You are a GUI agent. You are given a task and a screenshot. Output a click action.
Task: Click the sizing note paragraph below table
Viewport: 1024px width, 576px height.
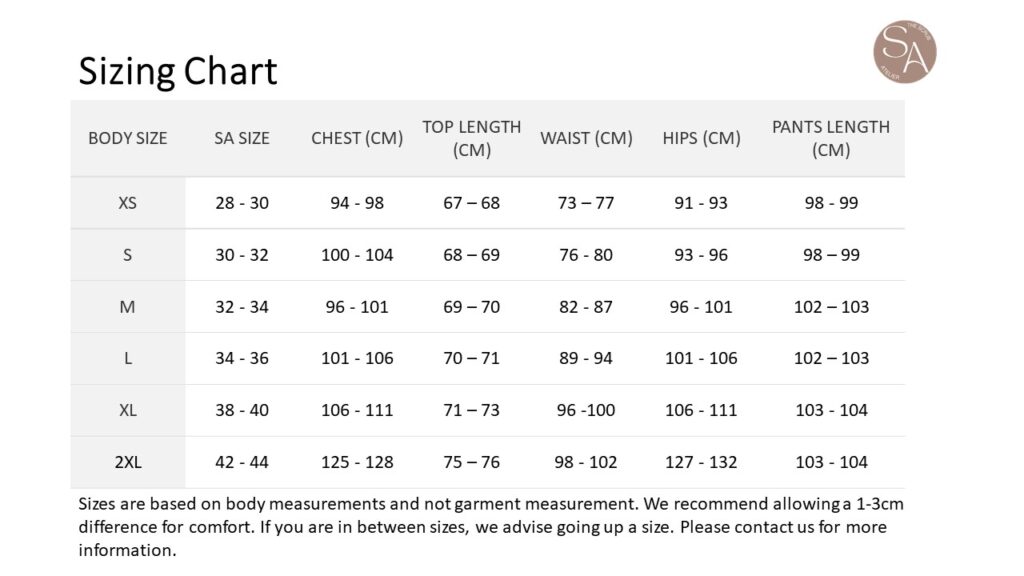tap(490, 526)
